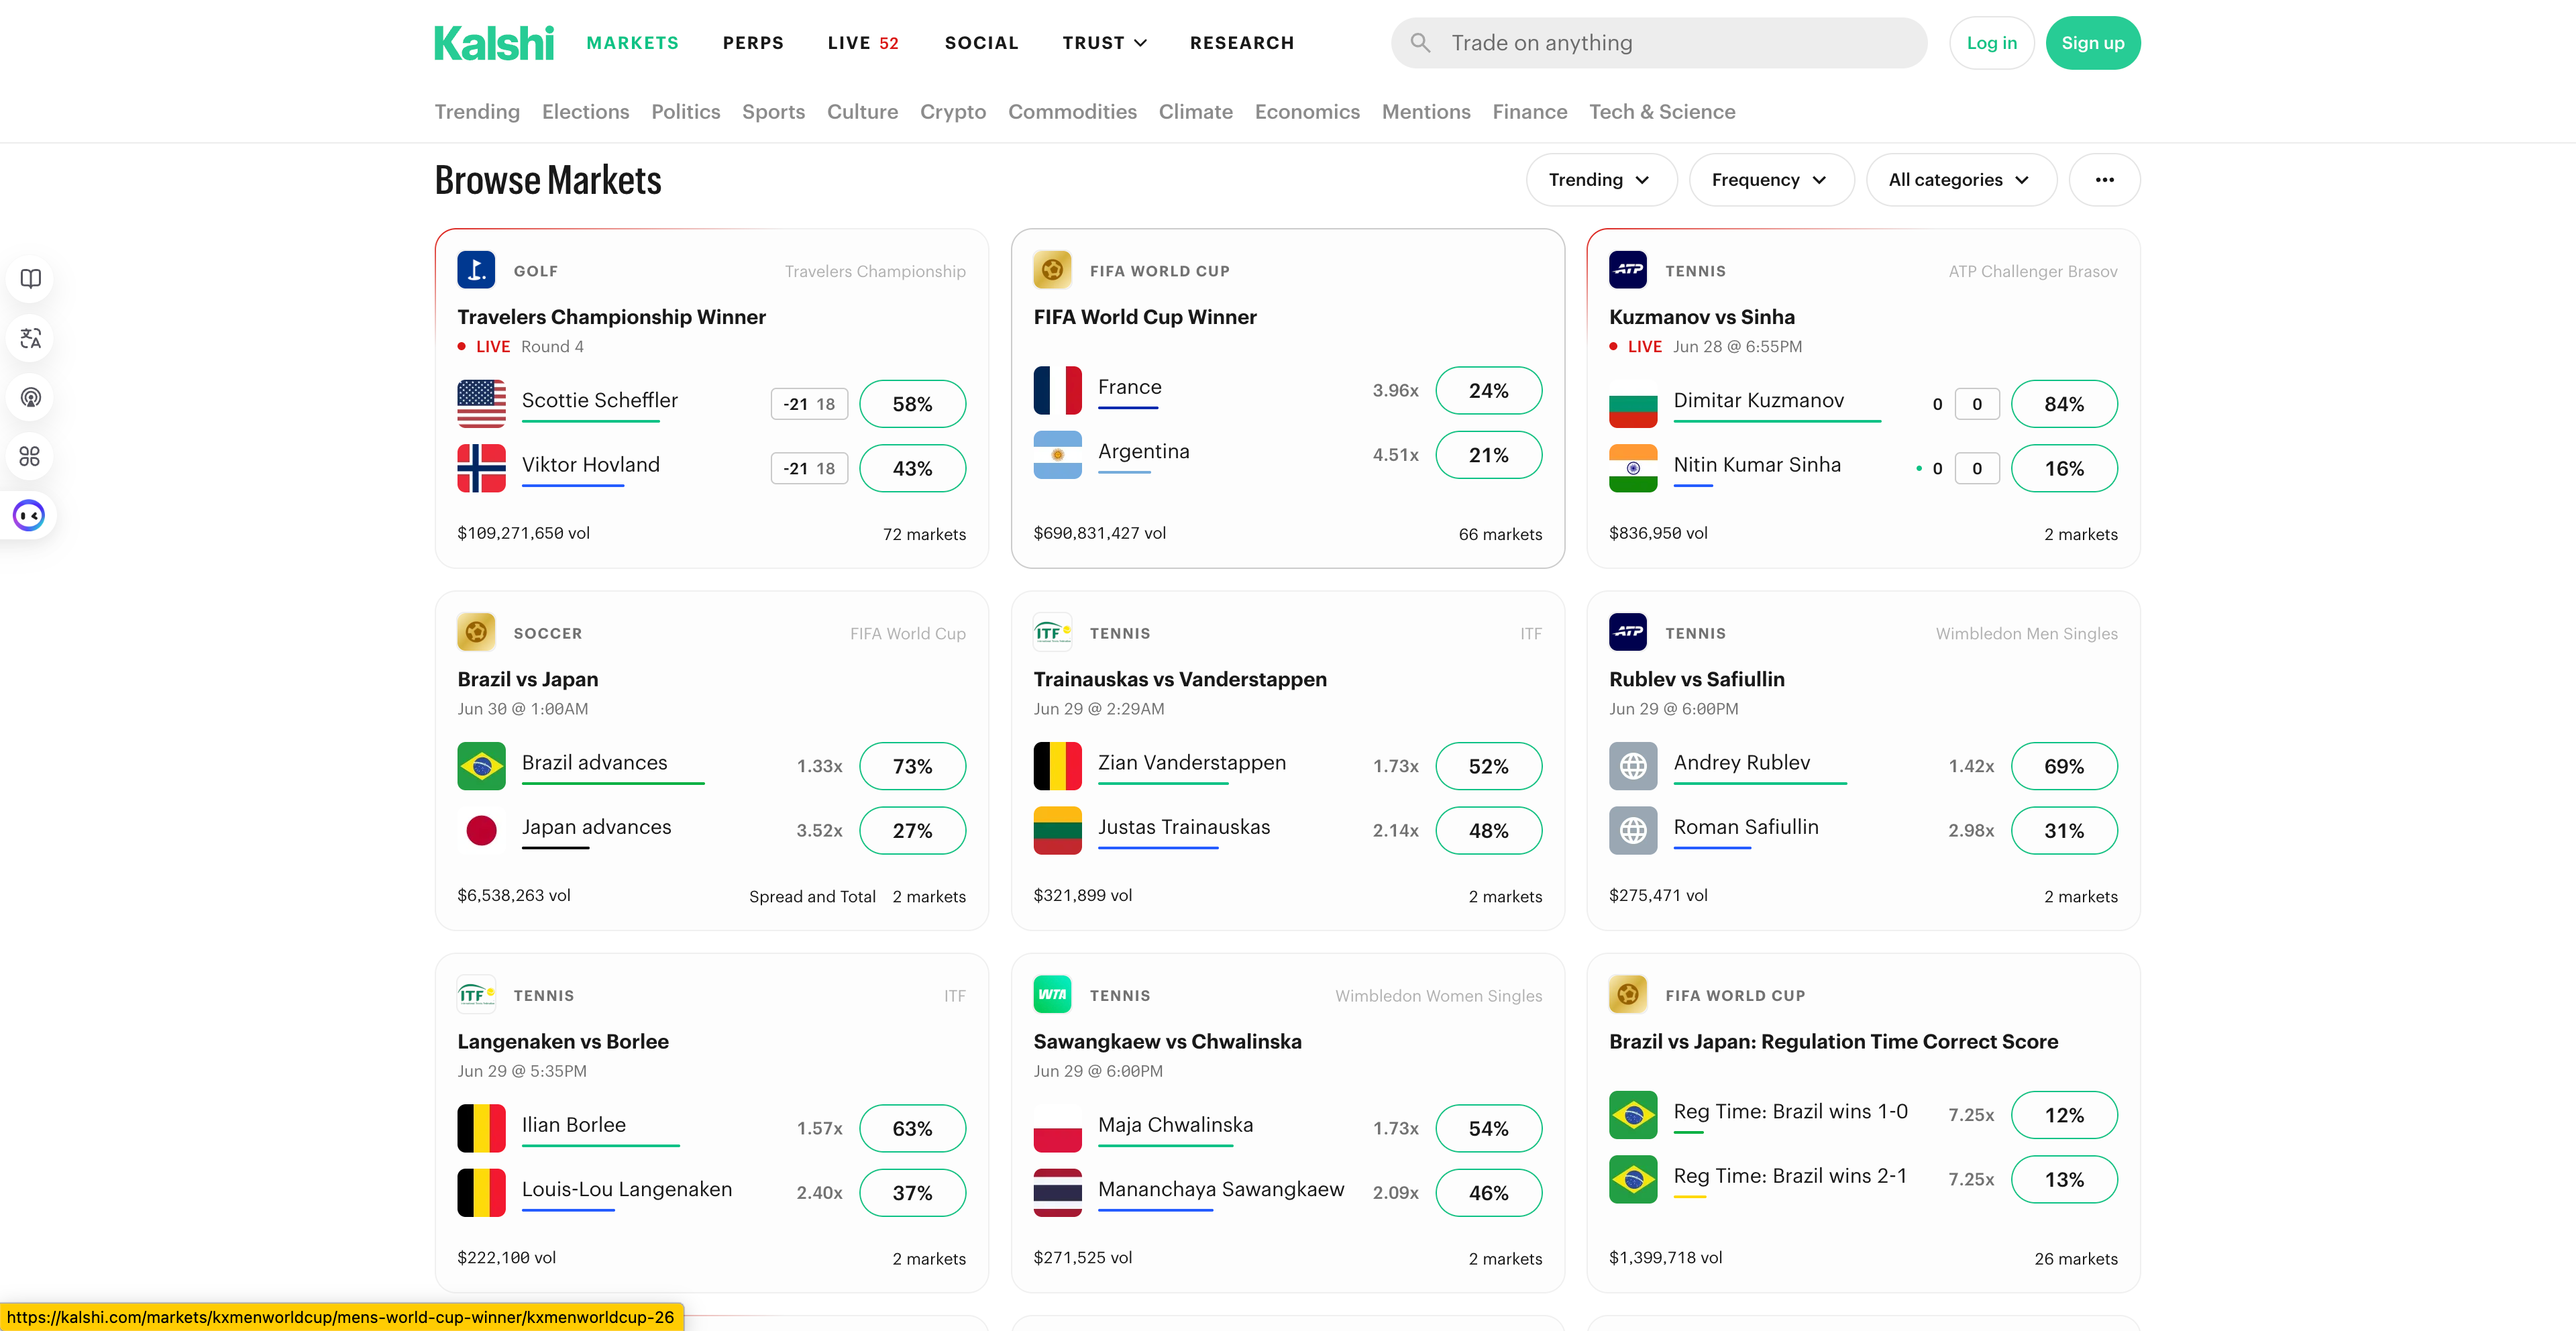Click the Kalshi logo

tap(493, 43)
